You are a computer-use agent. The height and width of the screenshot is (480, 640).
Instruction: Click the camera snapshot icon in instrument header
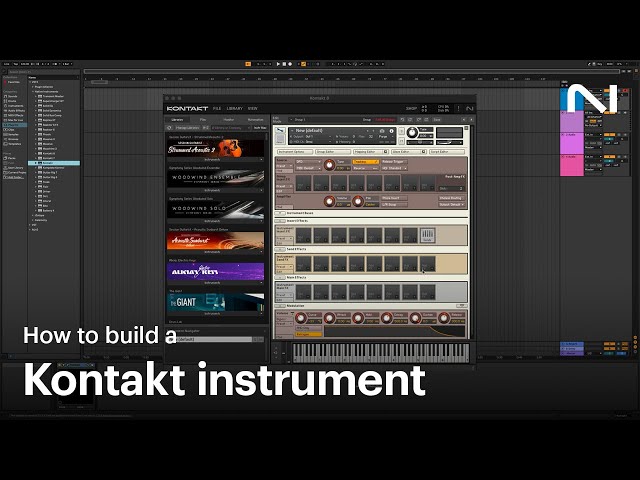point(382,131)
